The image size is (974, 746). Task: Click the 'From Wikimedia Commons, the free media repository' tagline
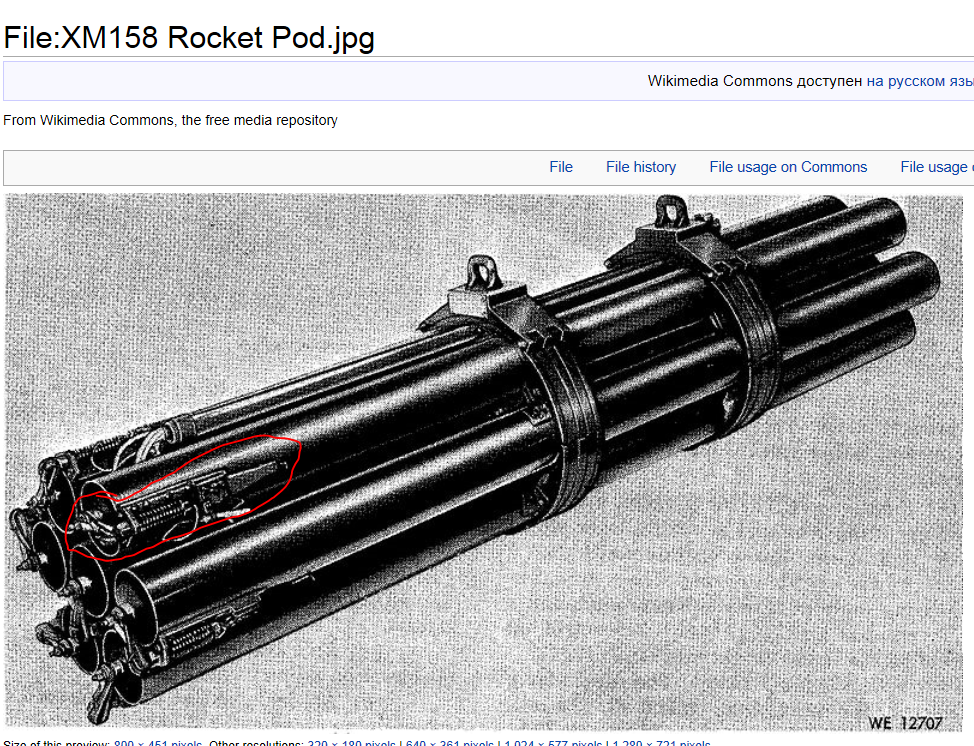click(170, 121)
